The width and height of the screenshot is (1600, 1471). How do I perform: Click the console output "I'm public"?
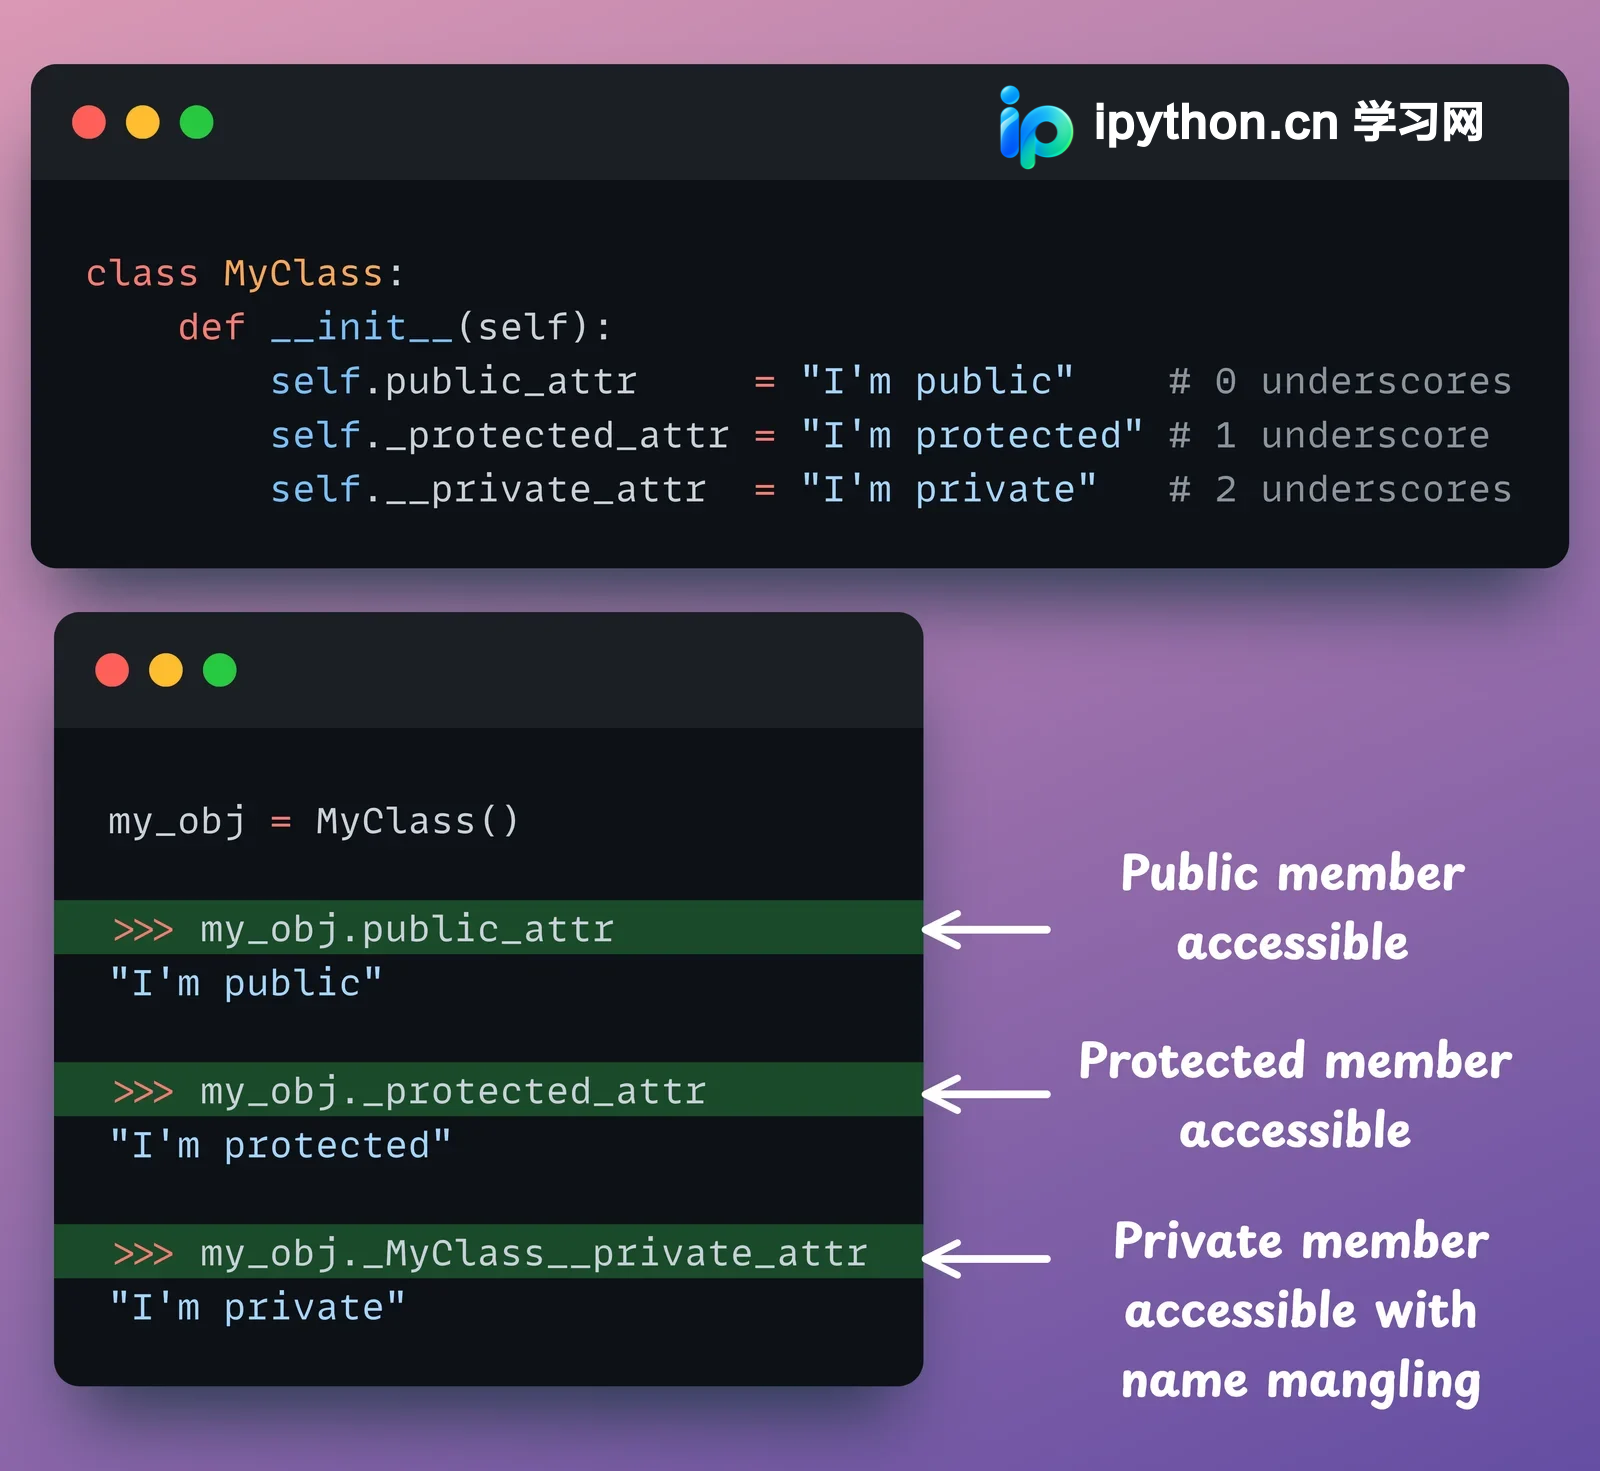(x=245, y=983)
